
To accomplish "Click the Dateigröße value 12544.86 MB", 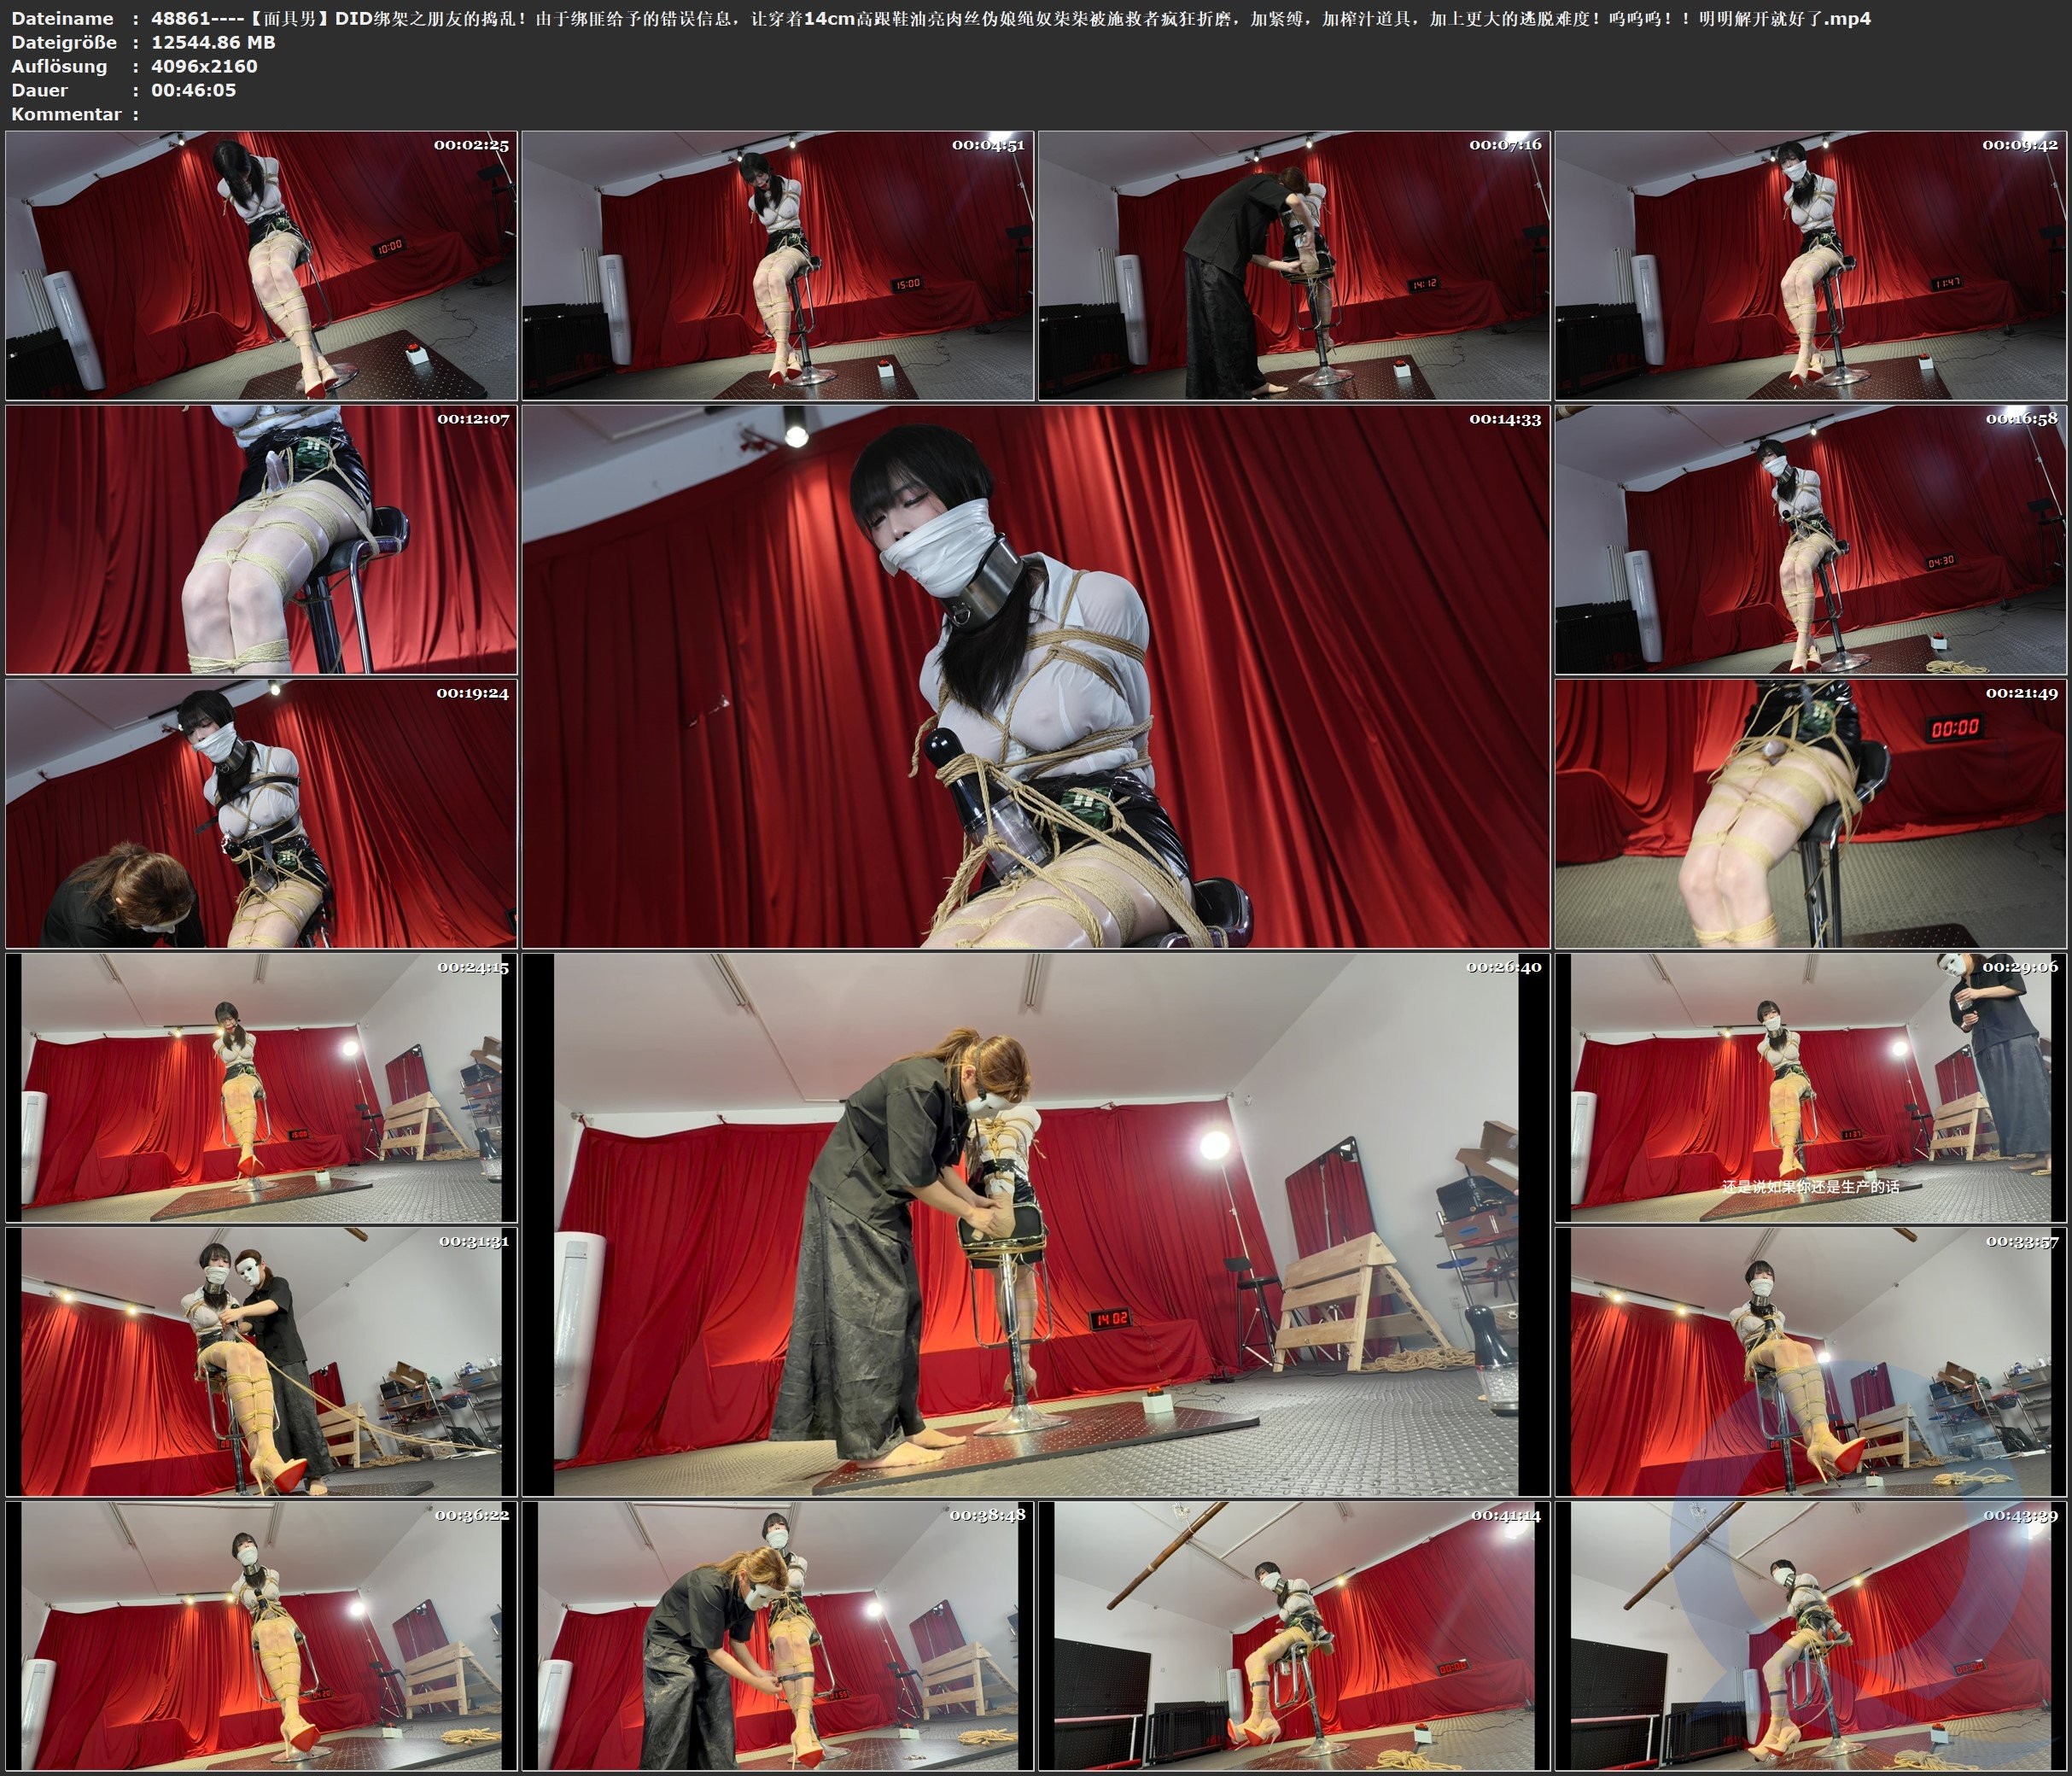I will tap(213, 42).
